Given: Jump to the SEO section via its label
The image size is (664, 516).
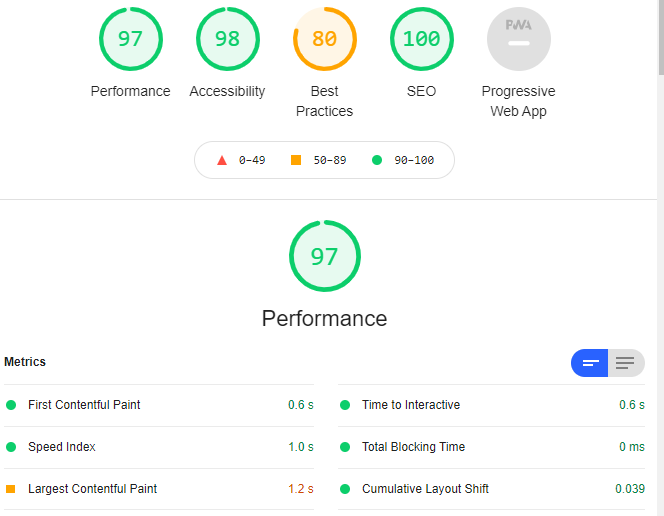Looking at the screenshot, I should [x=421, y=91].
